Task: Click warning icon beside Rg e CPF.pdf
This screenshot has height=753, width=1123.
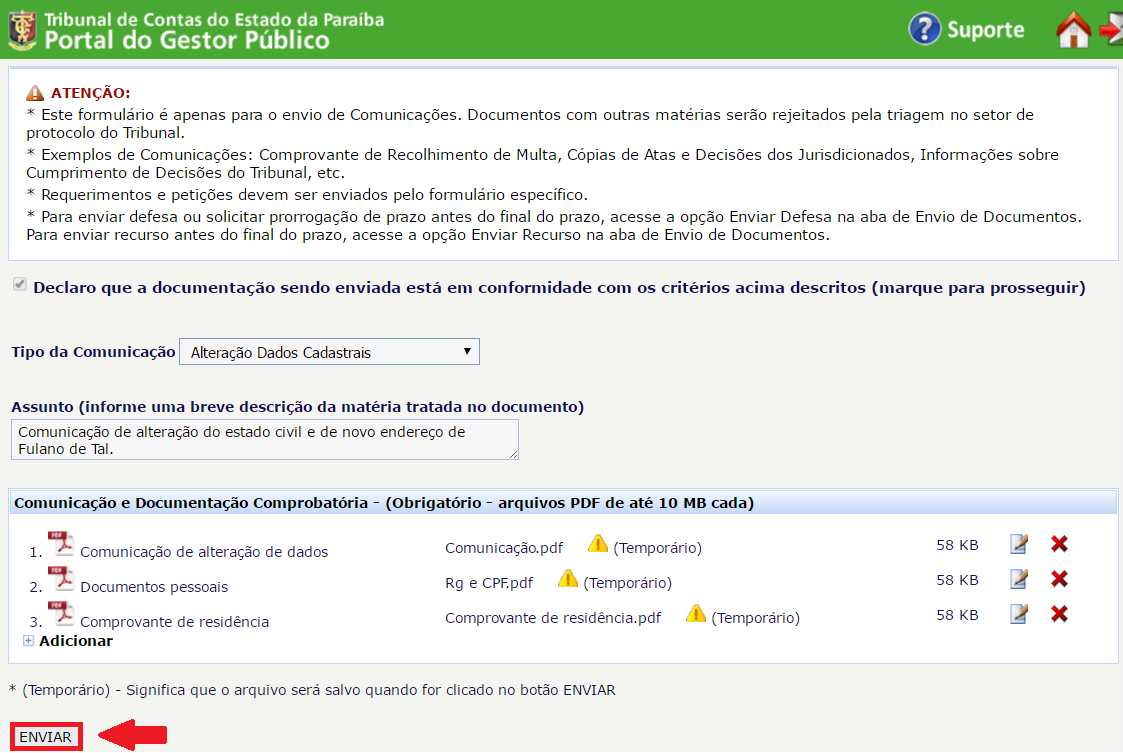Action: point(568,579)
